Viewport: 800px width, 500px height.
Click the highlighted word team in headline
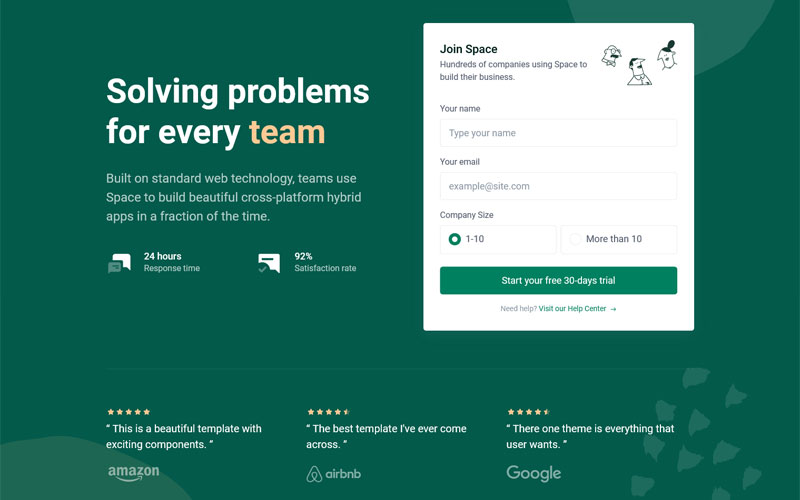(287, 132)
